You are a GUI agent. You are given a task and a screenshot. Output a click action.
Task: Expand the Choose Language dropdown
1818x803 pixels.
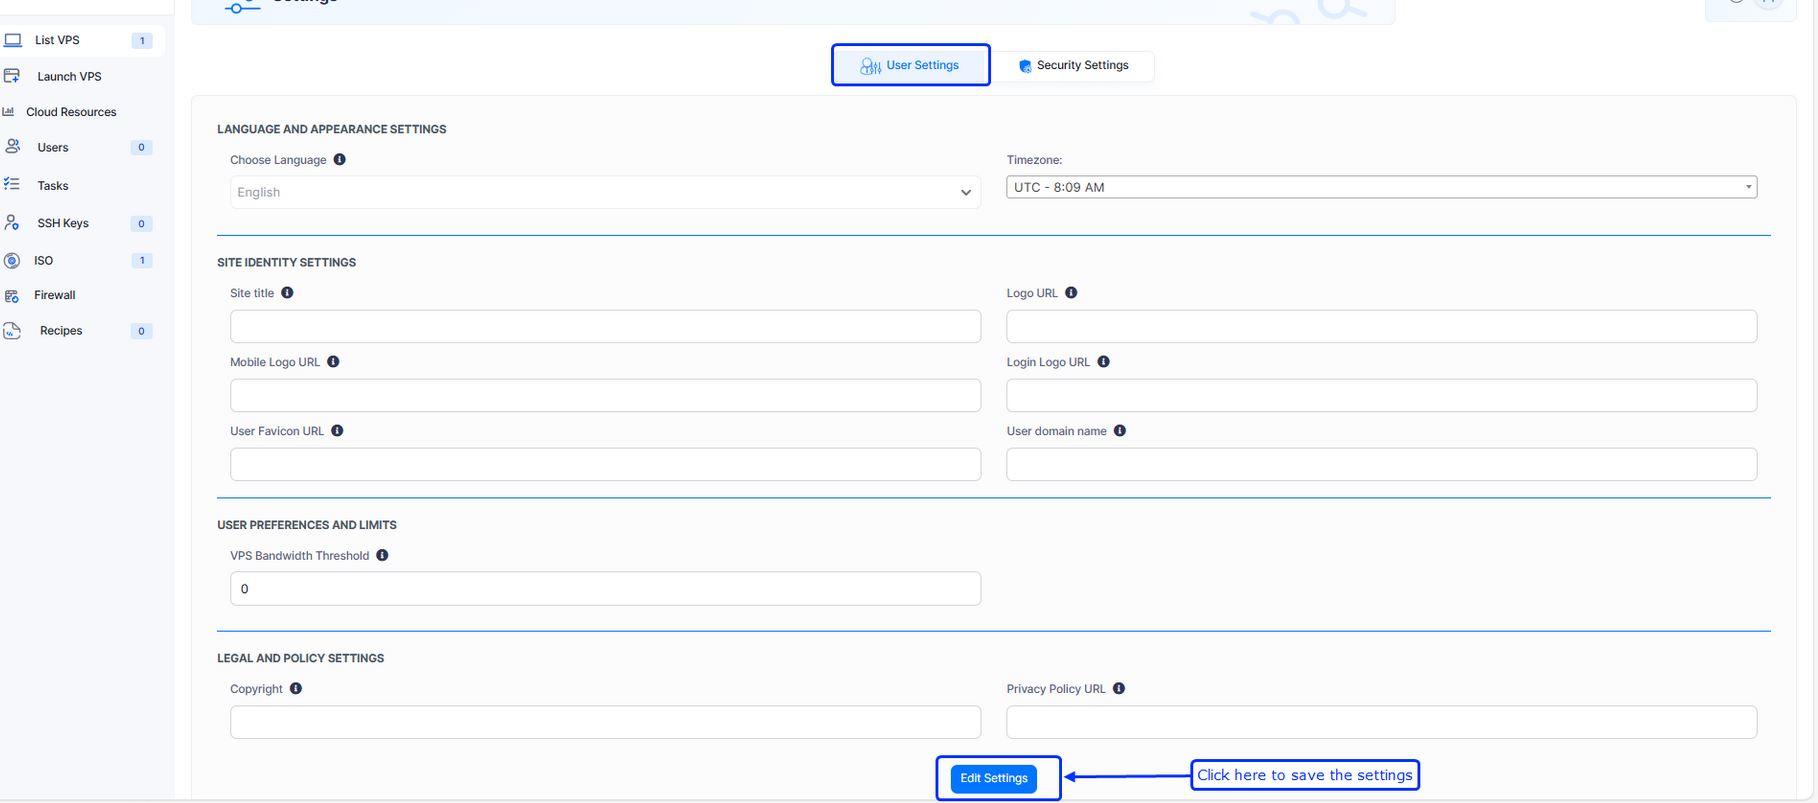tap(605, 192)
